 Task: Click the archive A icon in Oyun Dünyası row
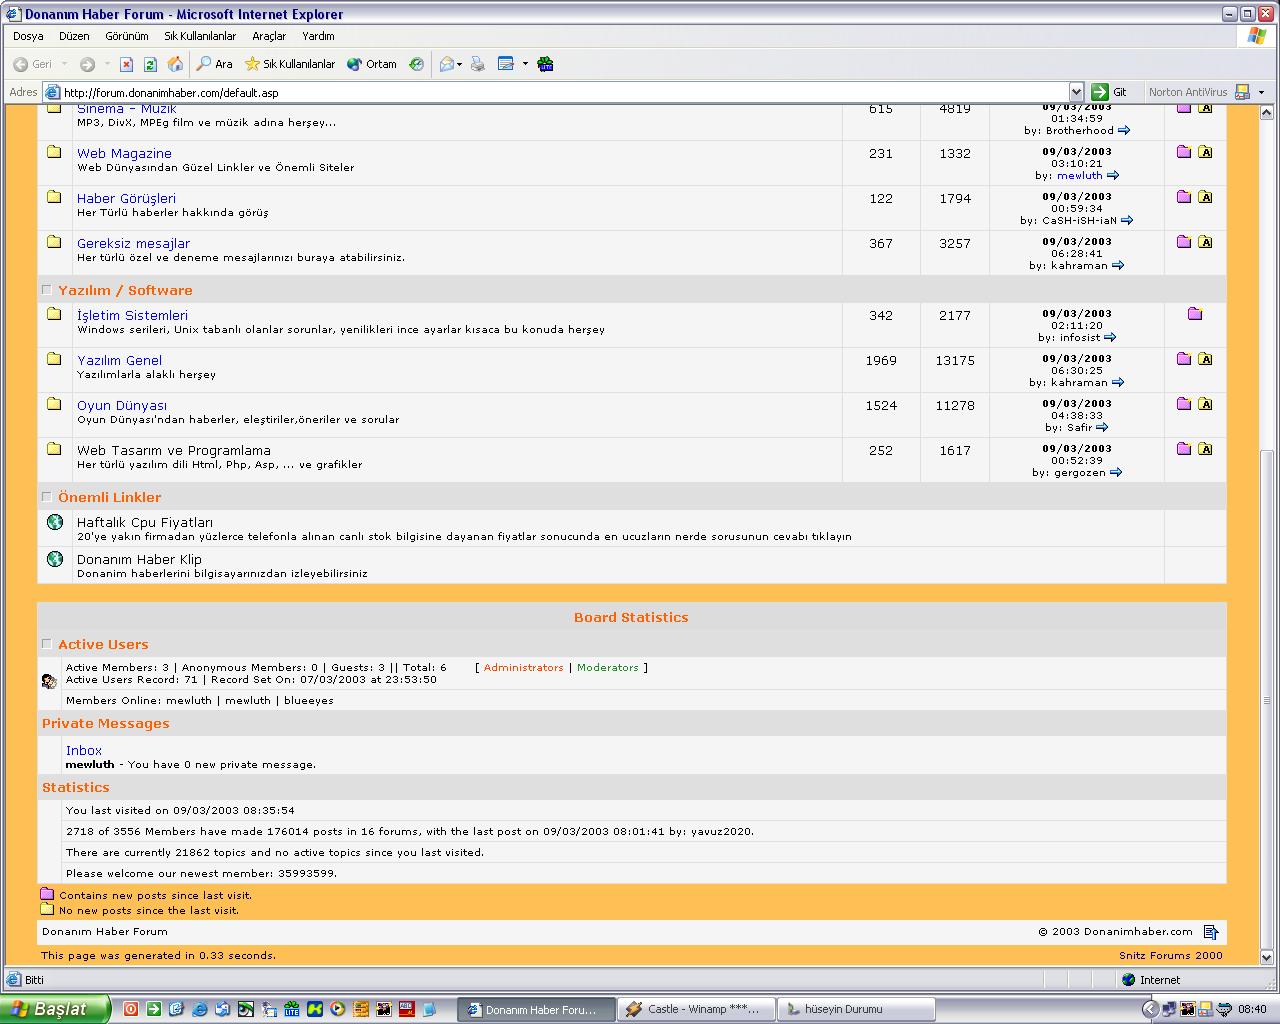click(1205, 404)
